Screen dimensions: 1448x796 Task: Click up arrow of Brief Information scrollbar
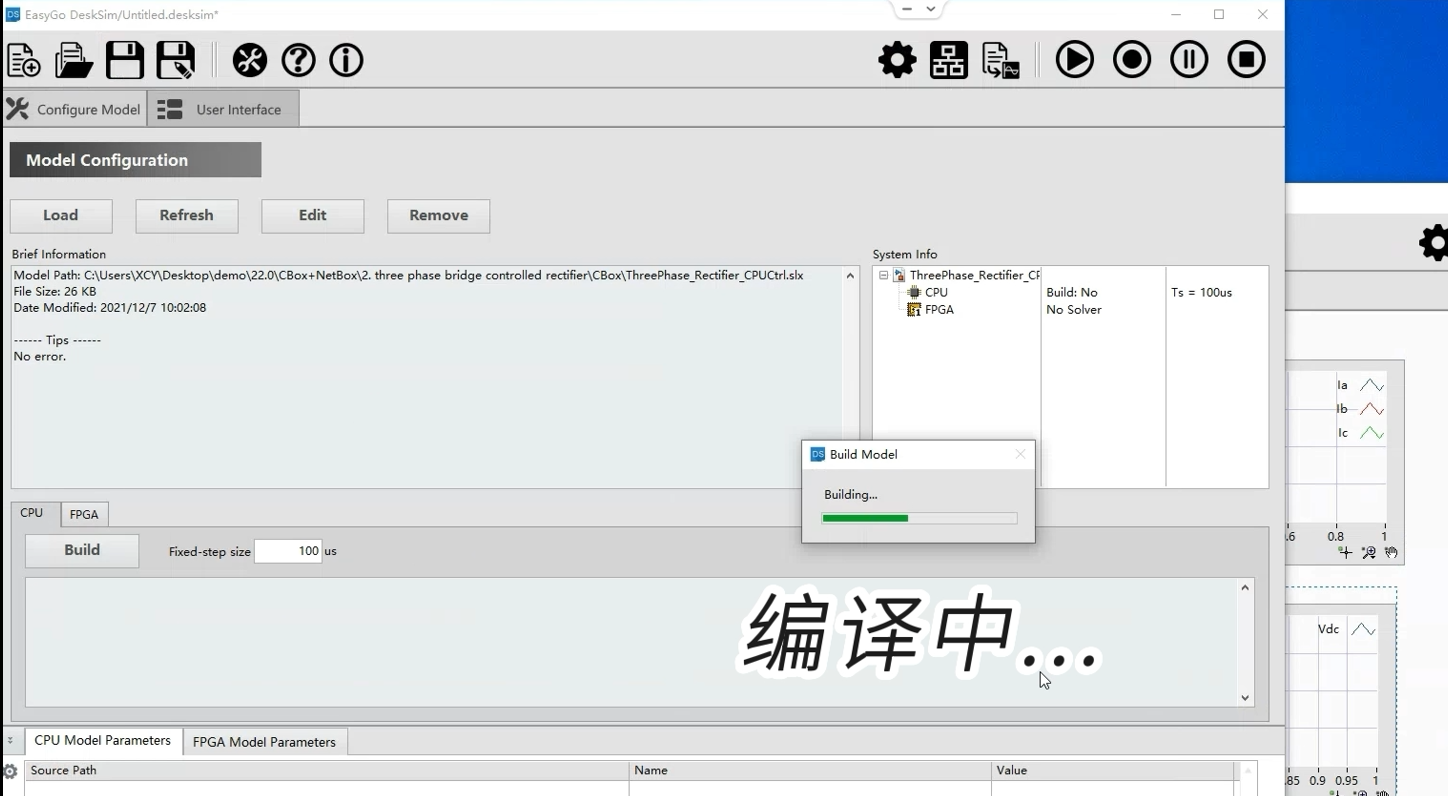(850, 276)
